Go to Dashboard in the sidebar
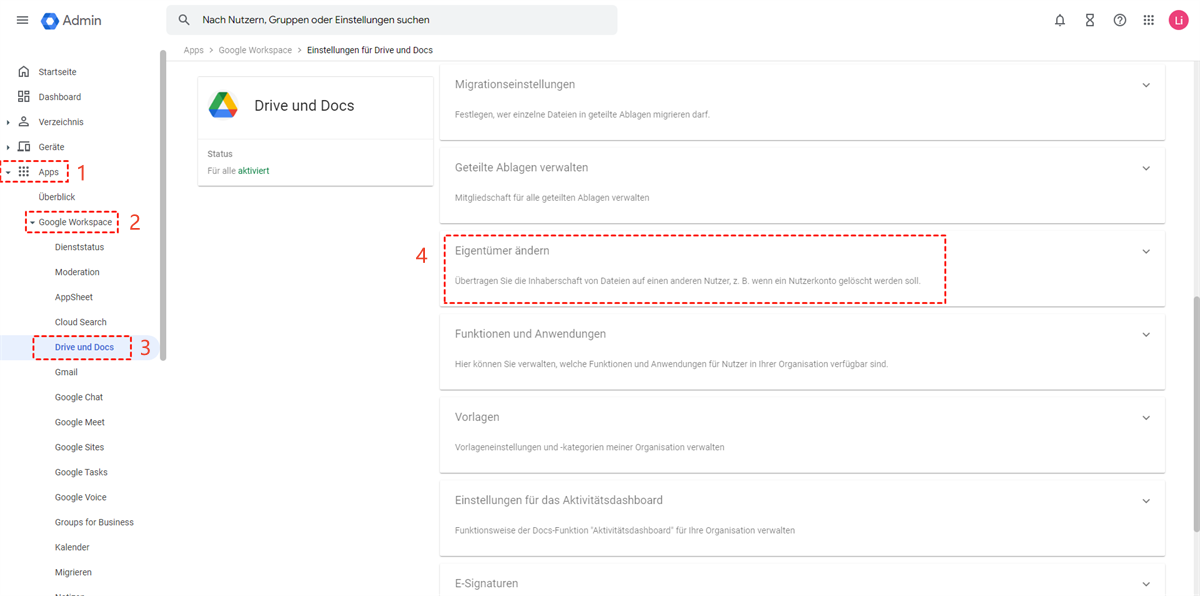 point(60,97)
